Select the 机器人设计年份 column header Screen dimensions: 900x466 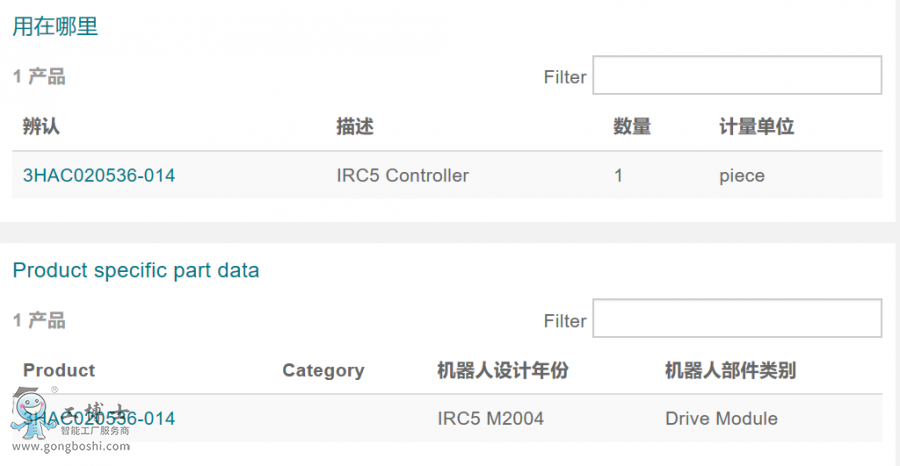[503, 370]
